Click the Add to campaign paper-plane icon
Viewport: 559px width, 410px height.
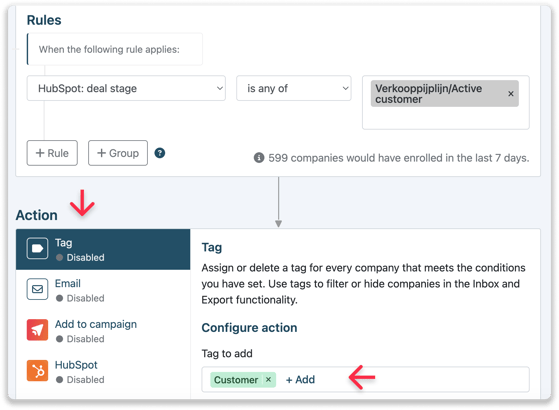click(37, 330)
